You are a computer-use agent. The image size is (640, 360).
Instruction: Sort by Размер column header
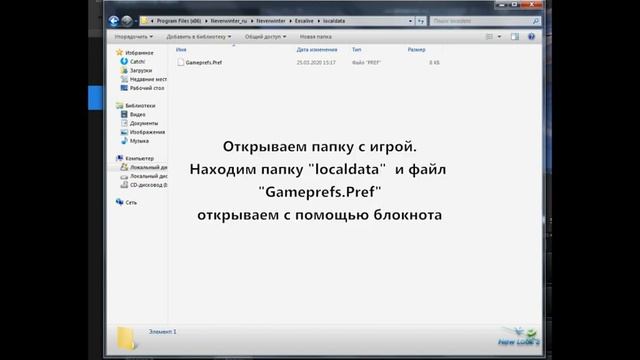(416, 49)
